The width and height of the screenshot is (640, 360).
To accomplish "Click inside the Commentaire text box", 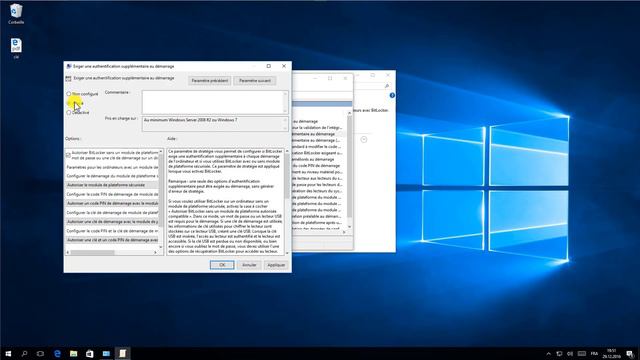I will coord(212,102).
